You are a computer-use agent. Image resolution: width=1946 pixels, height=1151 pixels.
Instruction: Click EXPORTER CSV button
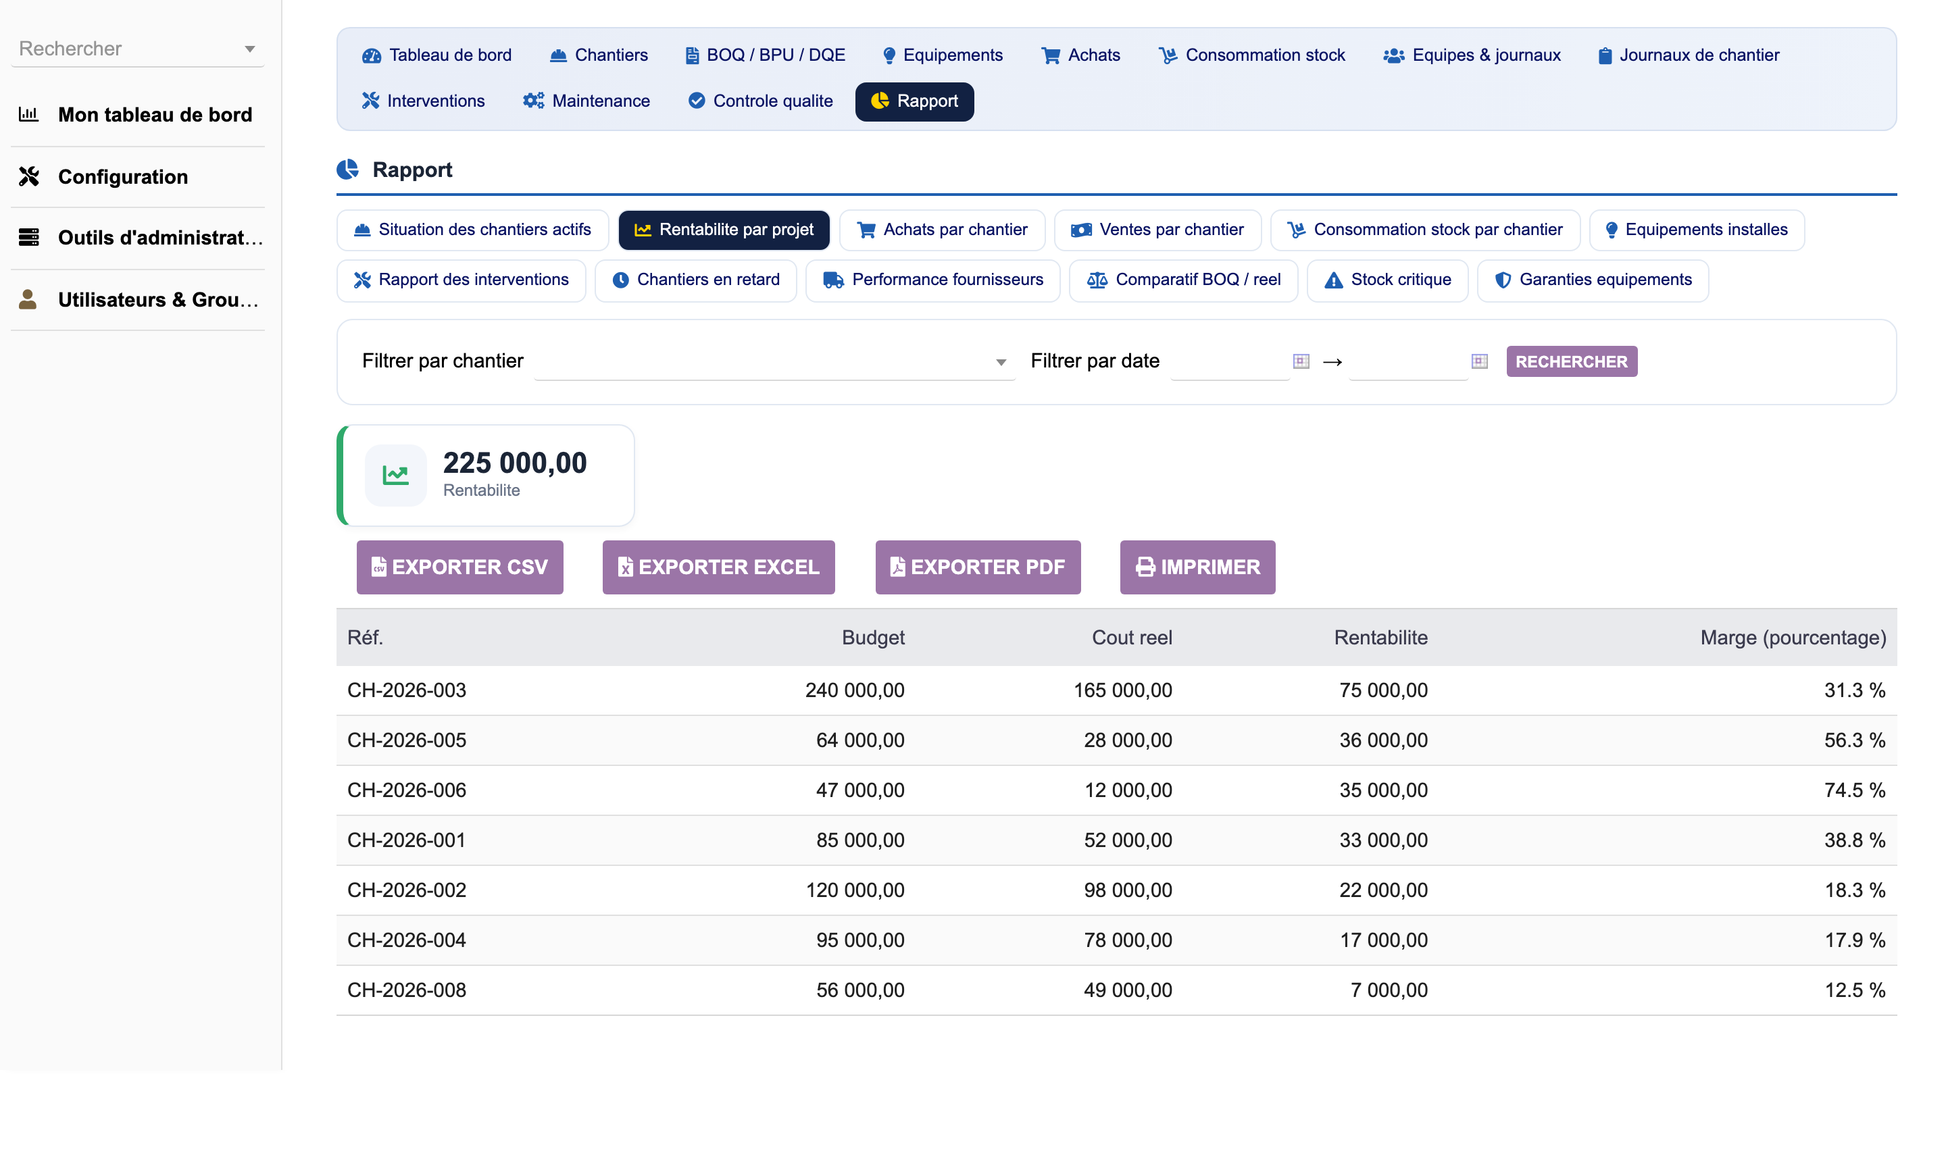[460, 567]
